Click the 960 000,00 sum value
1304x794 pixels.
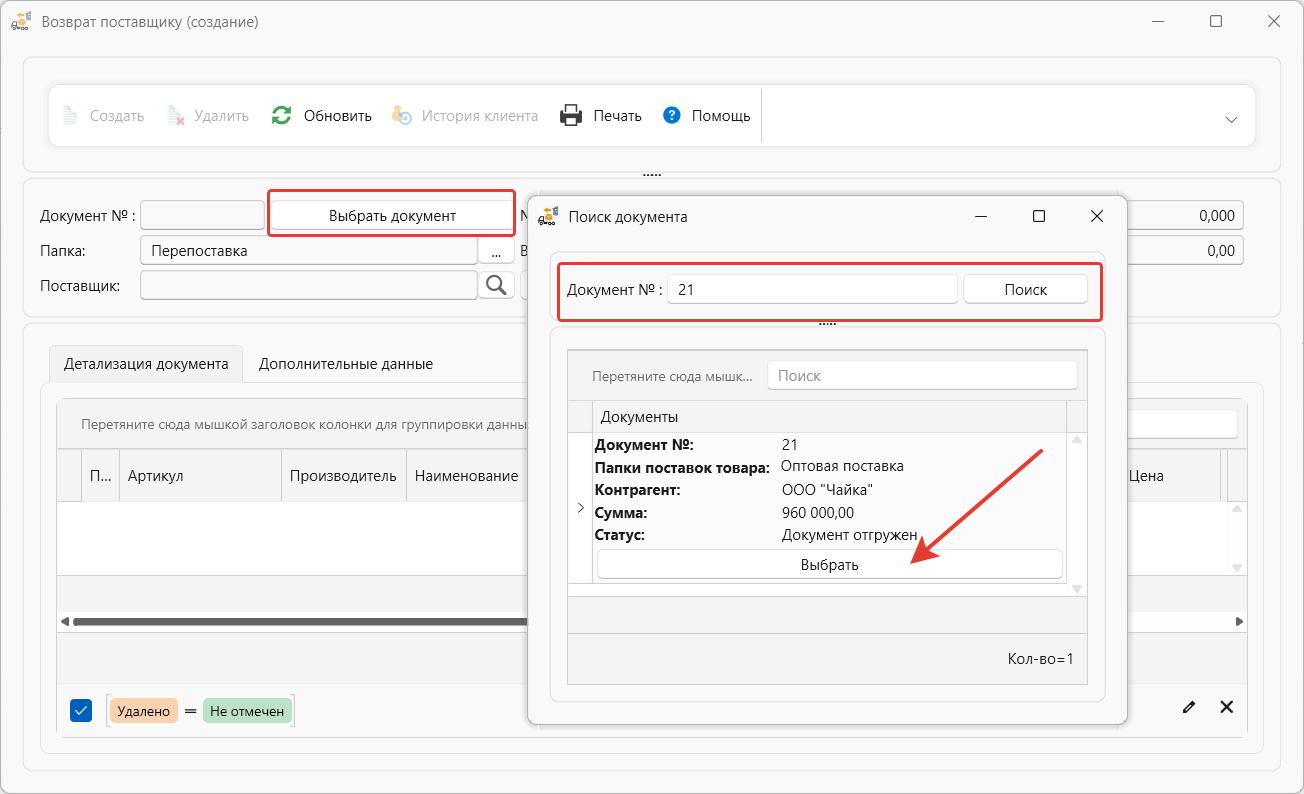817,513
